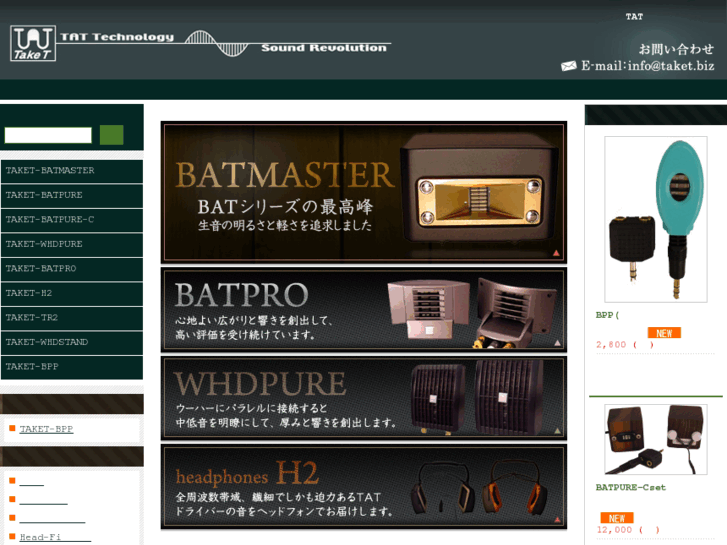Viewport: 727px width, 545px height.
Task: Open the TAKET-BATMASTER menu item
Action: [x=72, y=171]
